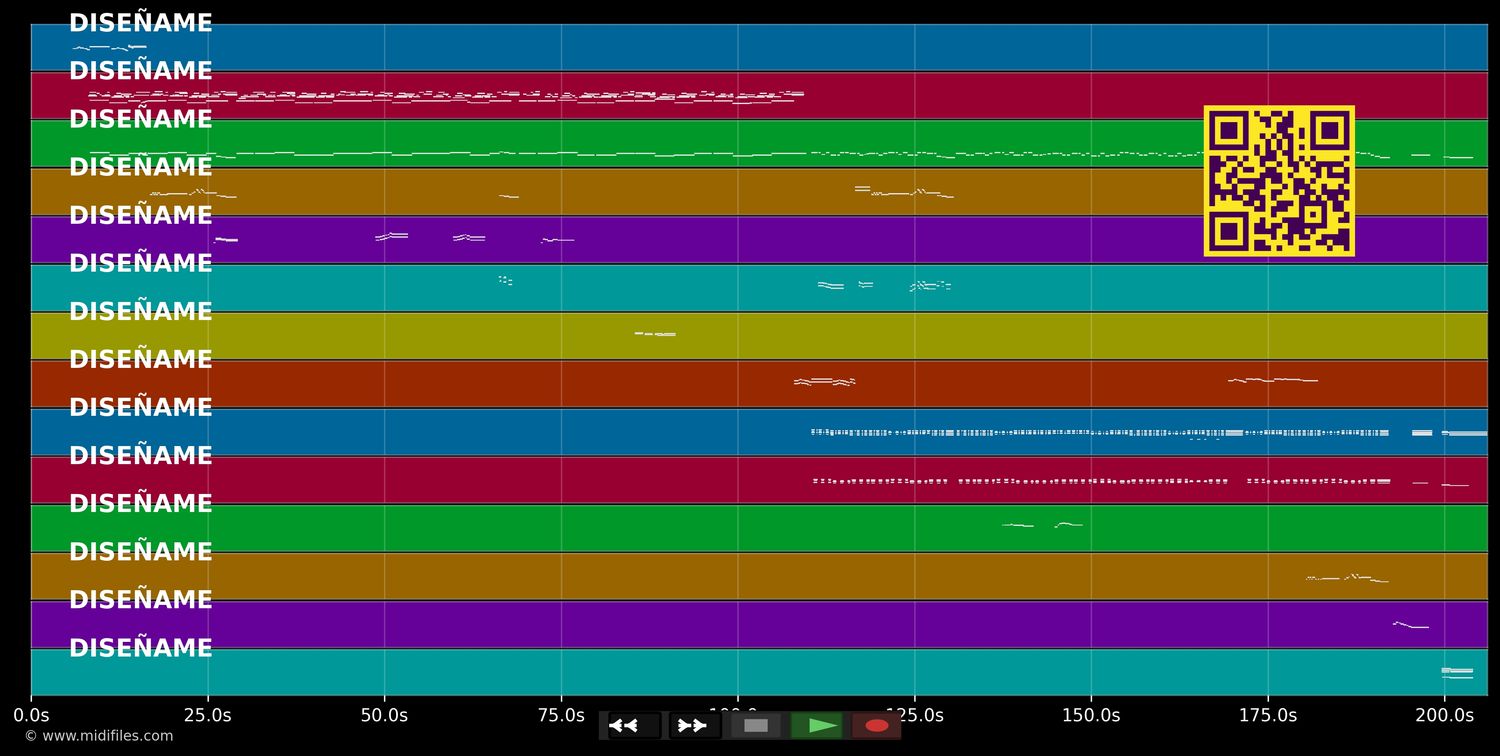Jump to the 50.0s timeline mark

click(x=384, y=715)
